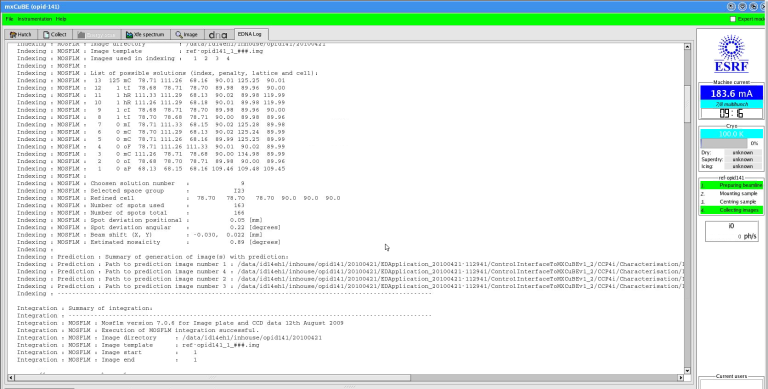Click the Superdry status value
Screen dimensions: 768x389
(743, 160)
